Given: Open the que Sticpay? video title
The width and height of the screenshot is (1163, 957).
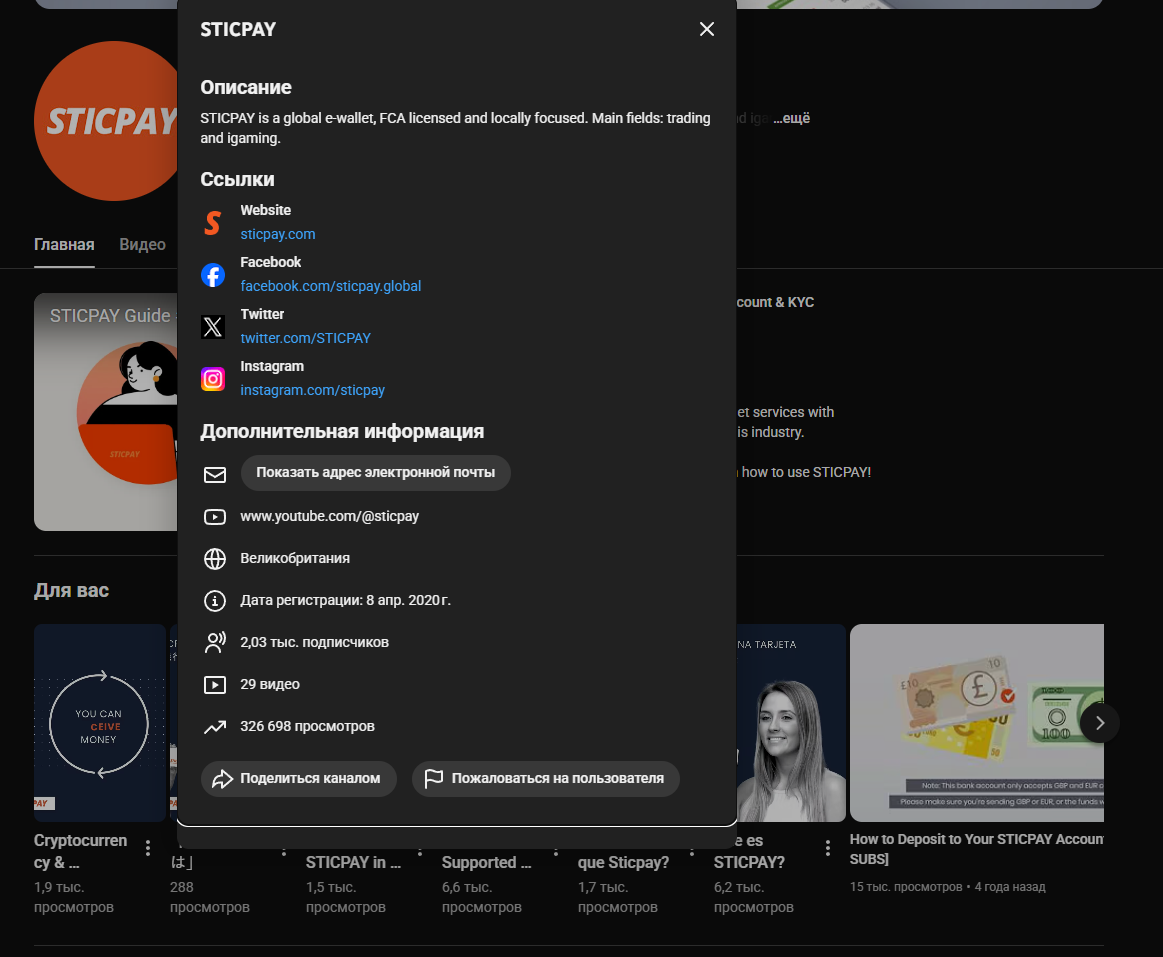Looking at the screenshot, I should (623, 862).
